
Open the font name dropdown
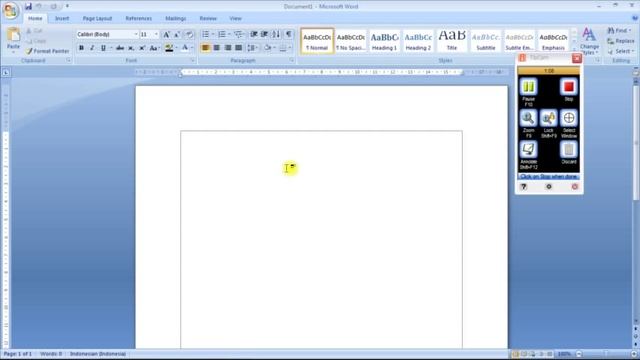136,35
